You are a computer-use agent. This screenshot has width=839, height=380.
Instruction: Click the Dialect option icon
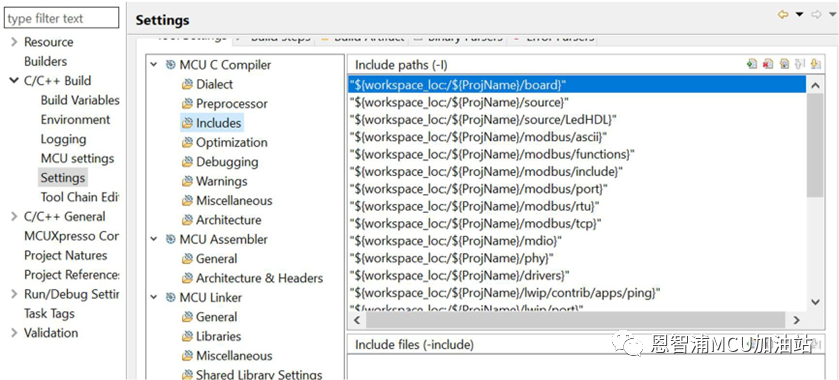point(187,85)
